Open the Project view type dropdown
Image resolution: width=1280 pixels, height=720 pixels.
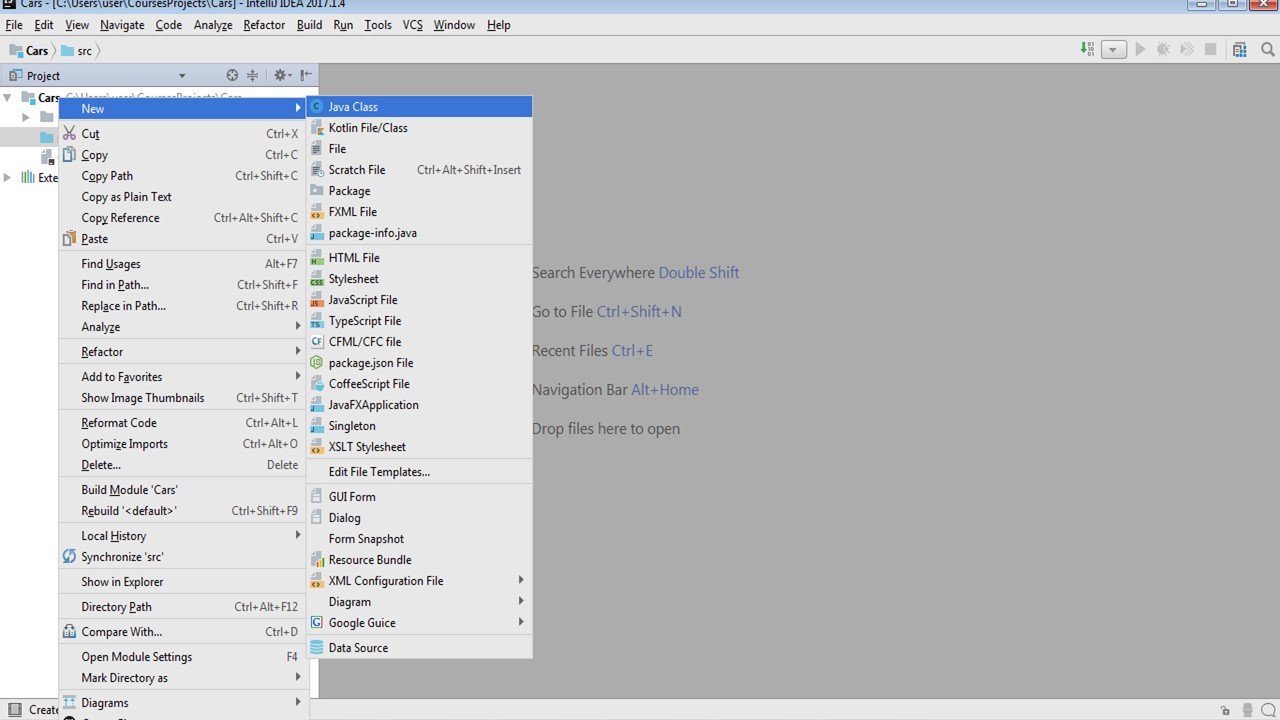point(181,75)
